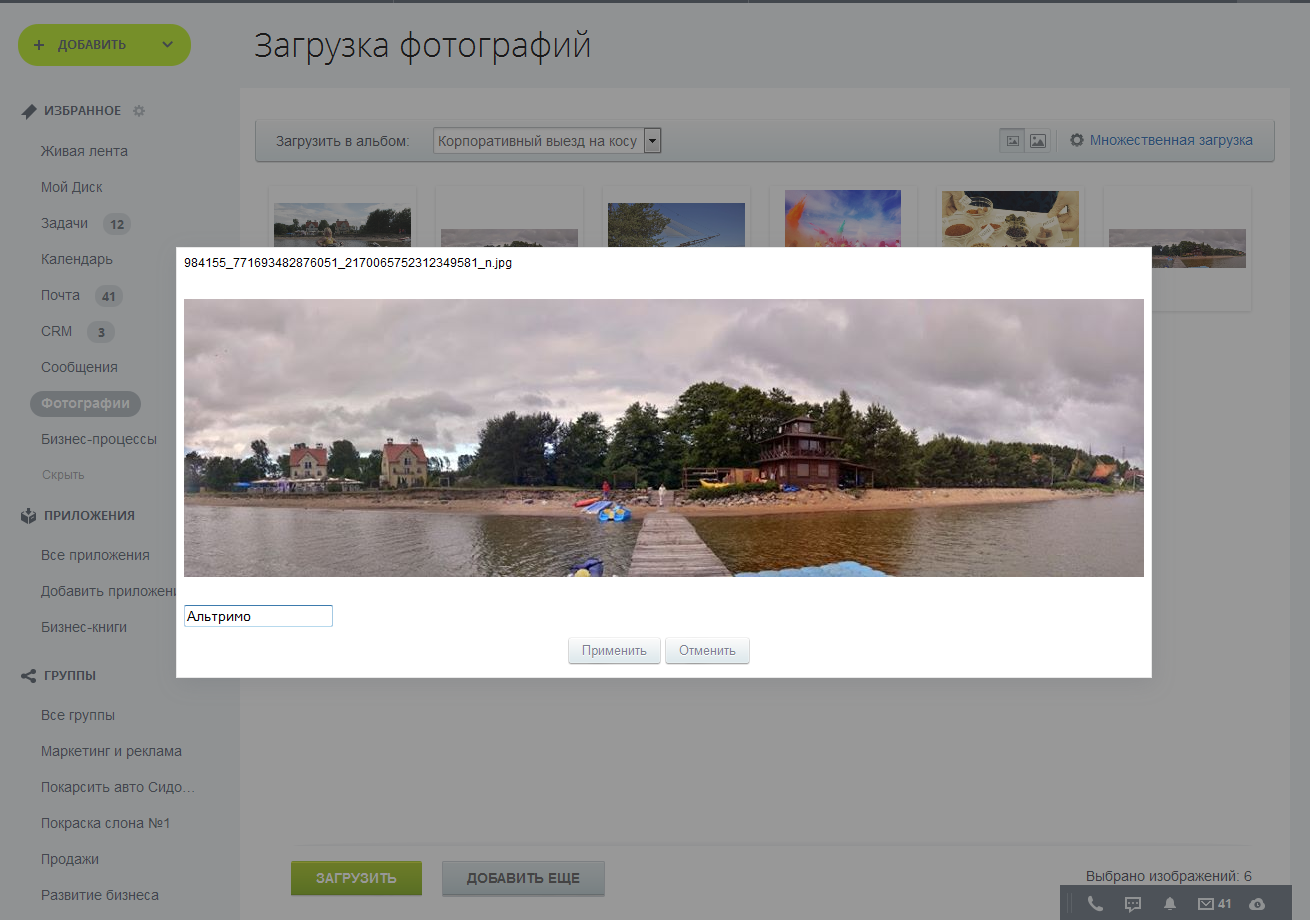Click the panorama photo preview in dialog
This screenshot has width=1310, height=920.
664,438
